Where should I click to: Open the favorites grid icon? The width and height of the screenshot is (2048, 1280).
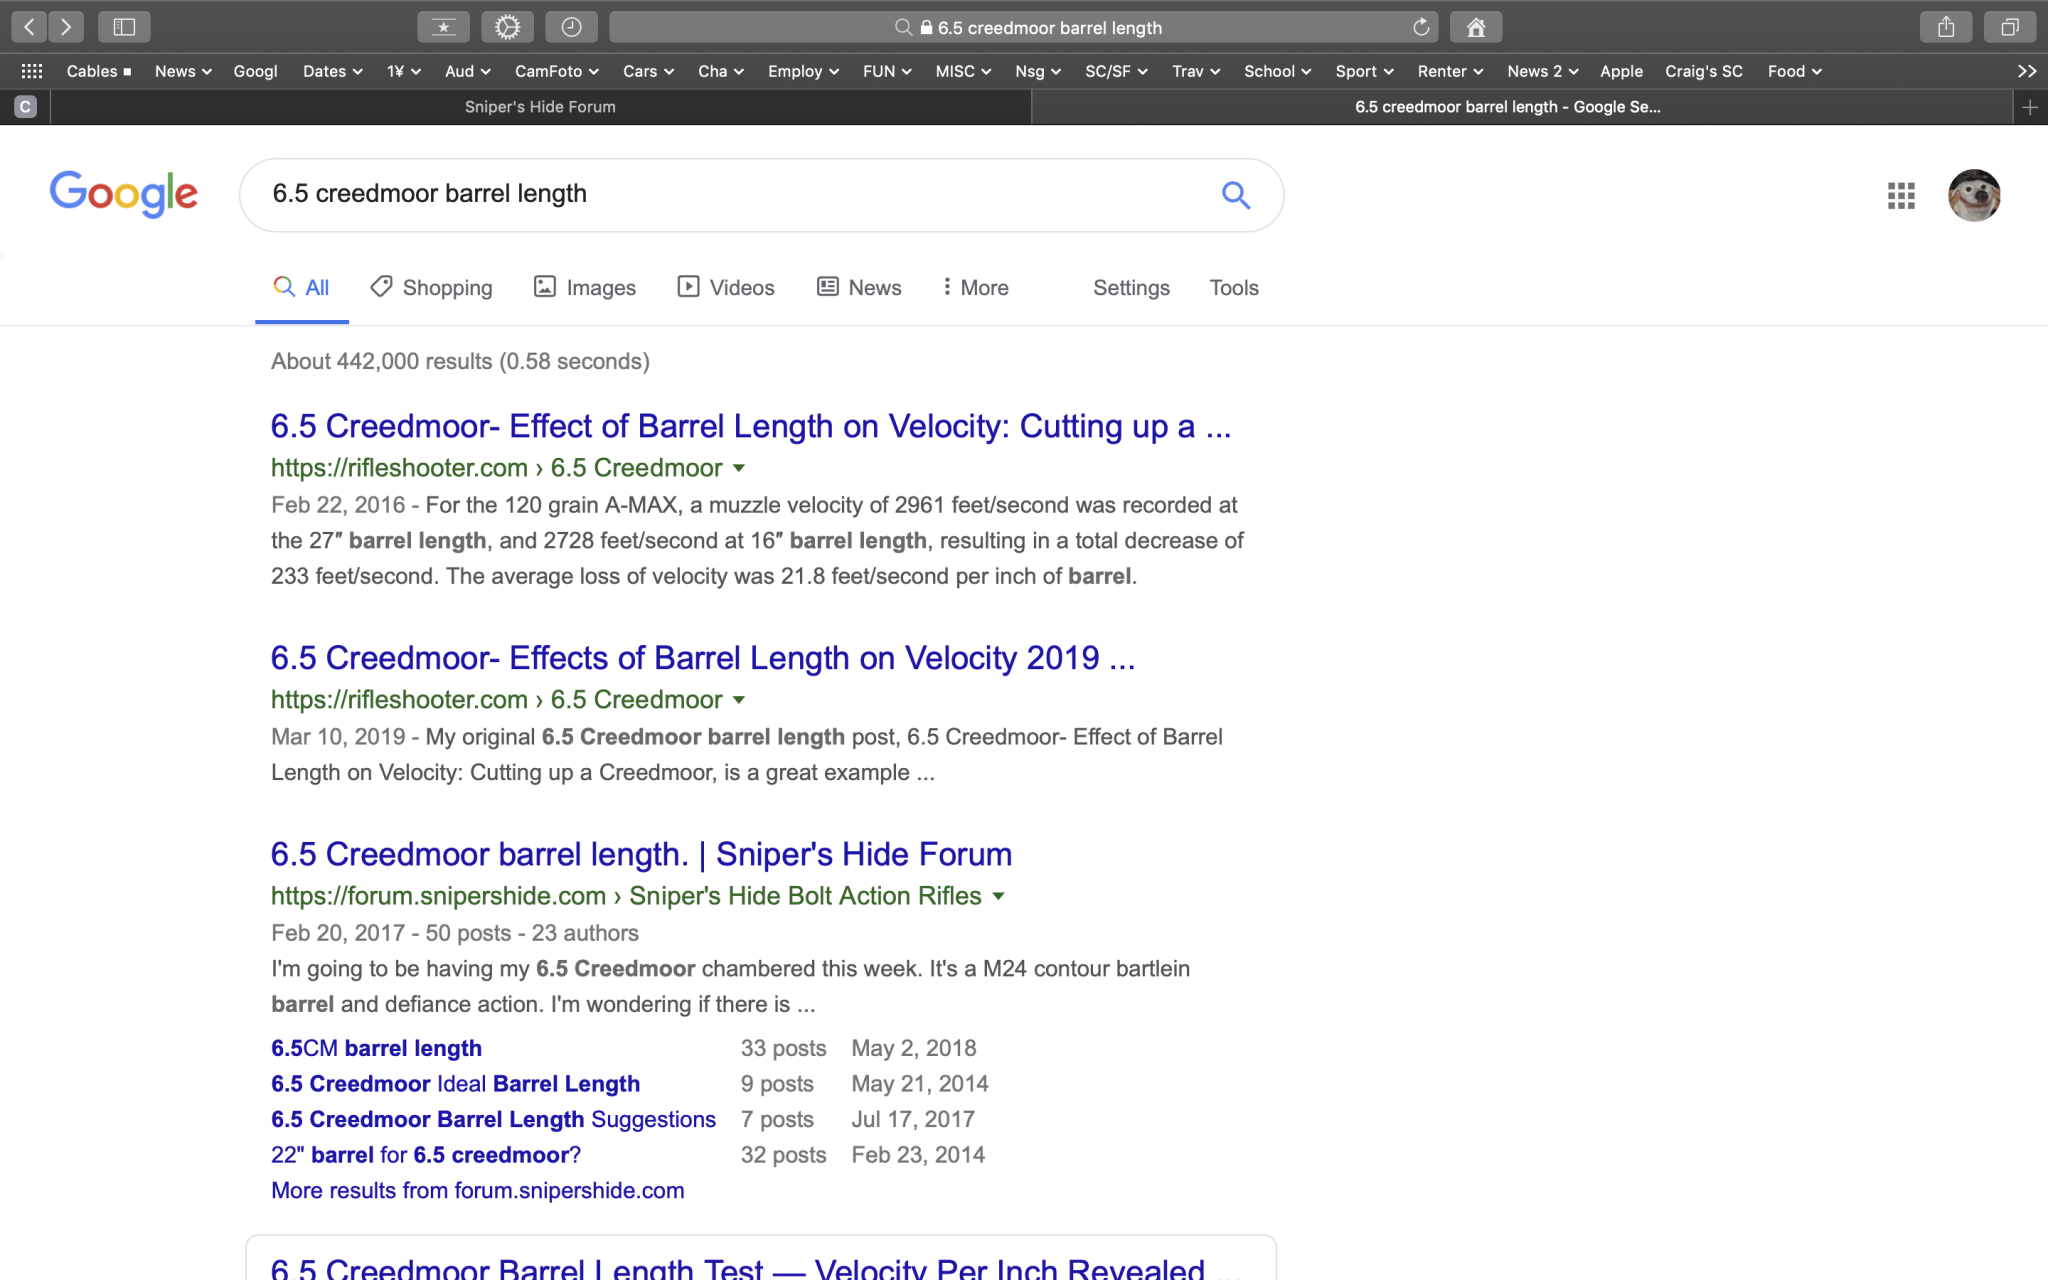pos(32,71)
